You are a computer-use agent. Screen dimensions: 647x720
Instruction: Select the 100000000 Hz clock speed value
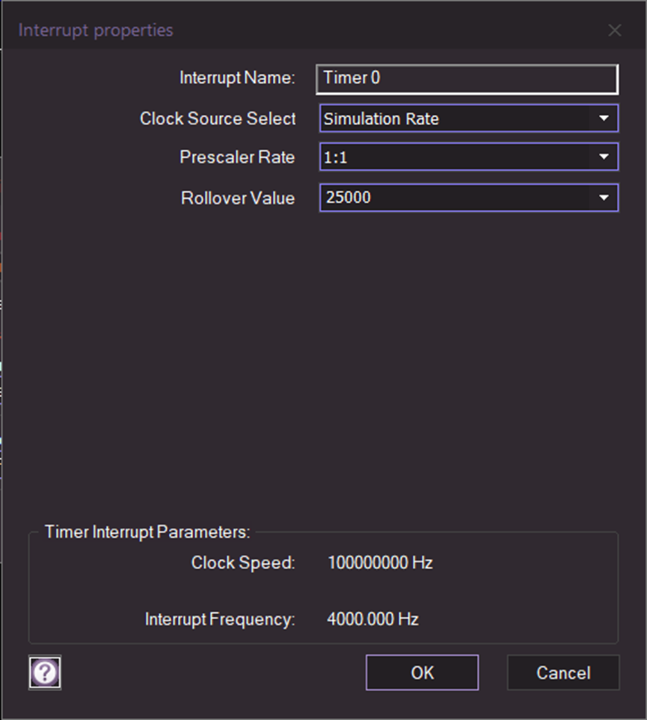[x=380, y=562]
